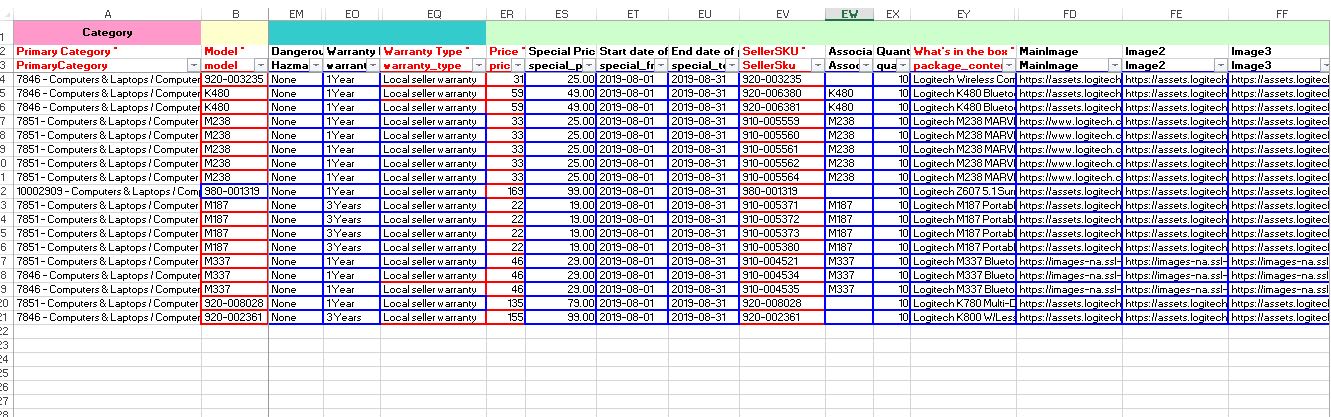Select column EQ header
Screen dimensions: 1331x417
433,14
